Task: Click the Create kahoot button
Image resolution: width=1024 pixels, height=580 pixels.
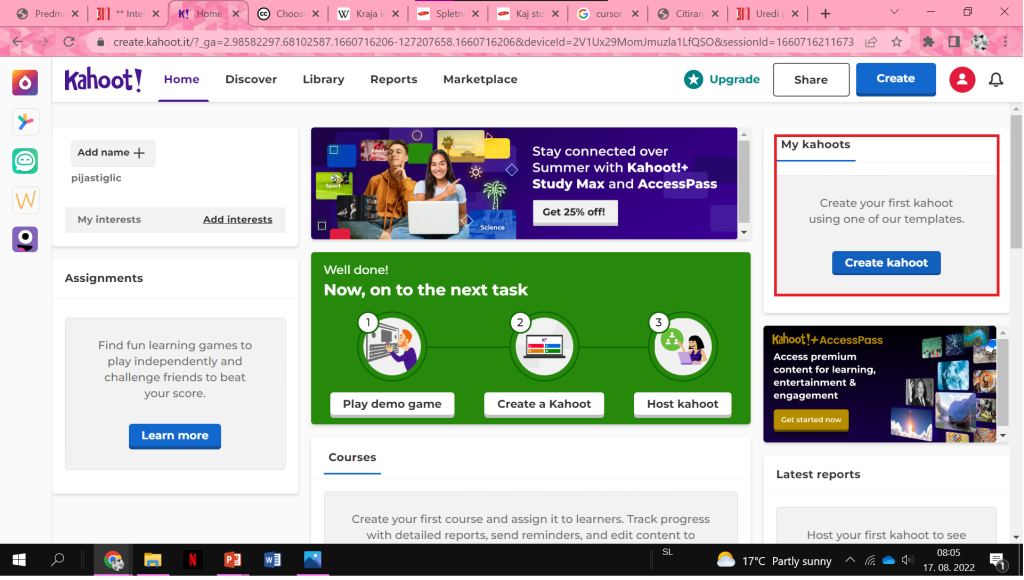Action: coord(886,263)
